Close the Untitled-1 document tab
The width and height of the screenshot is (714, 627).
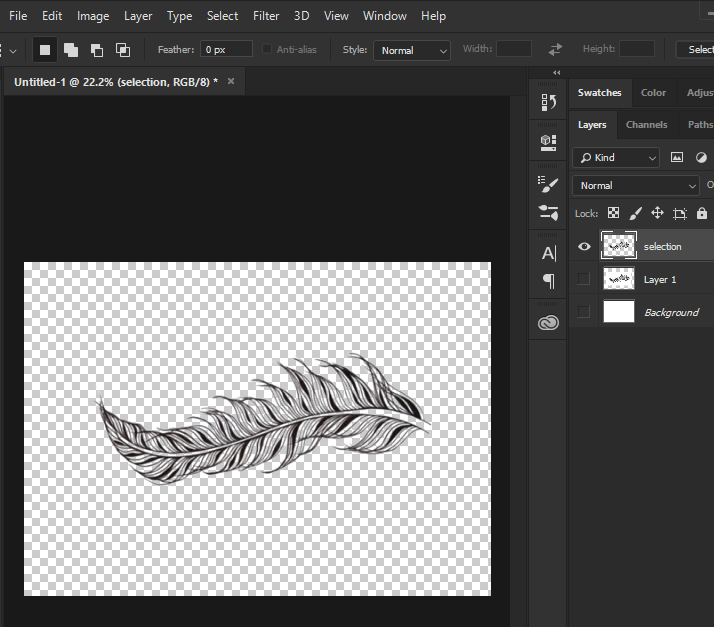point(231,82)
